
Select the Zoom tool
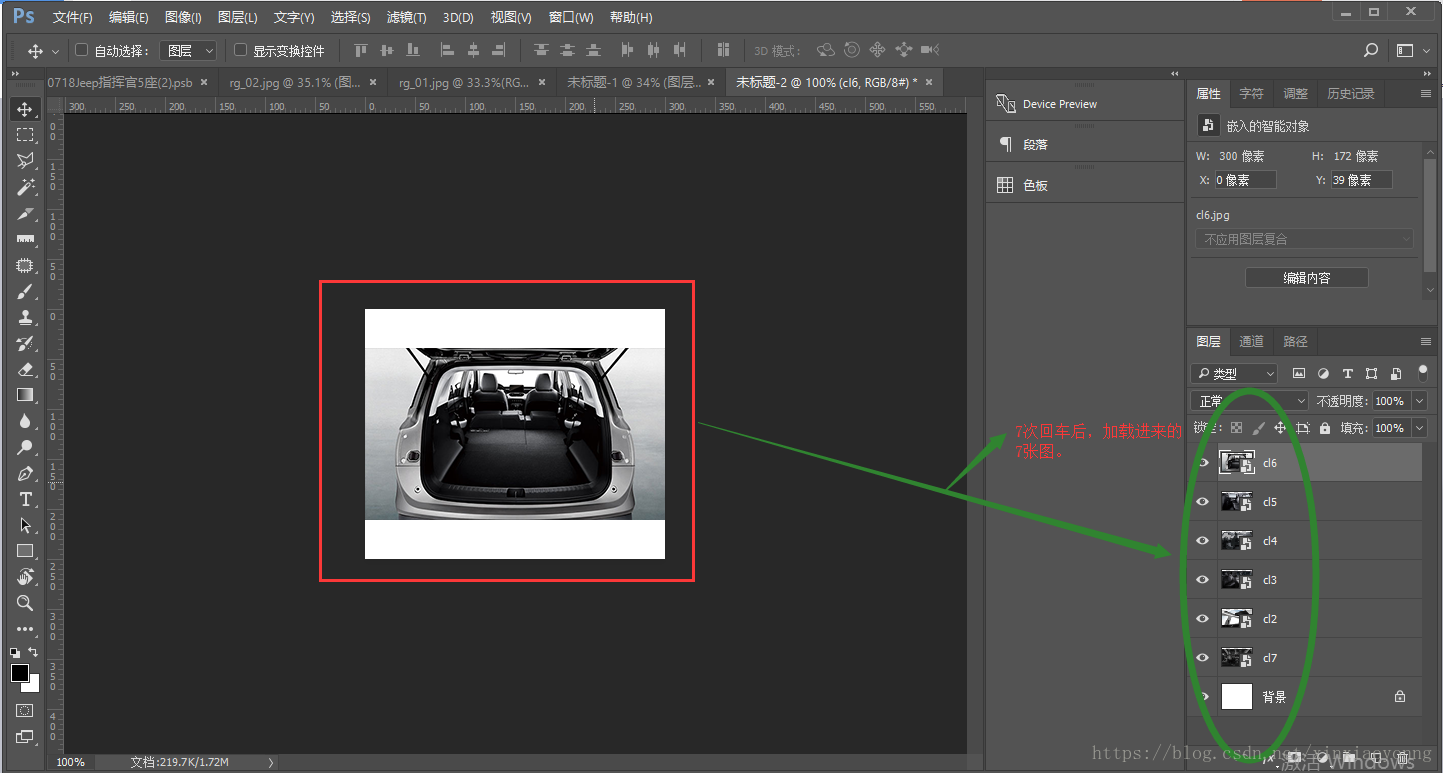[x=25, y=603]
